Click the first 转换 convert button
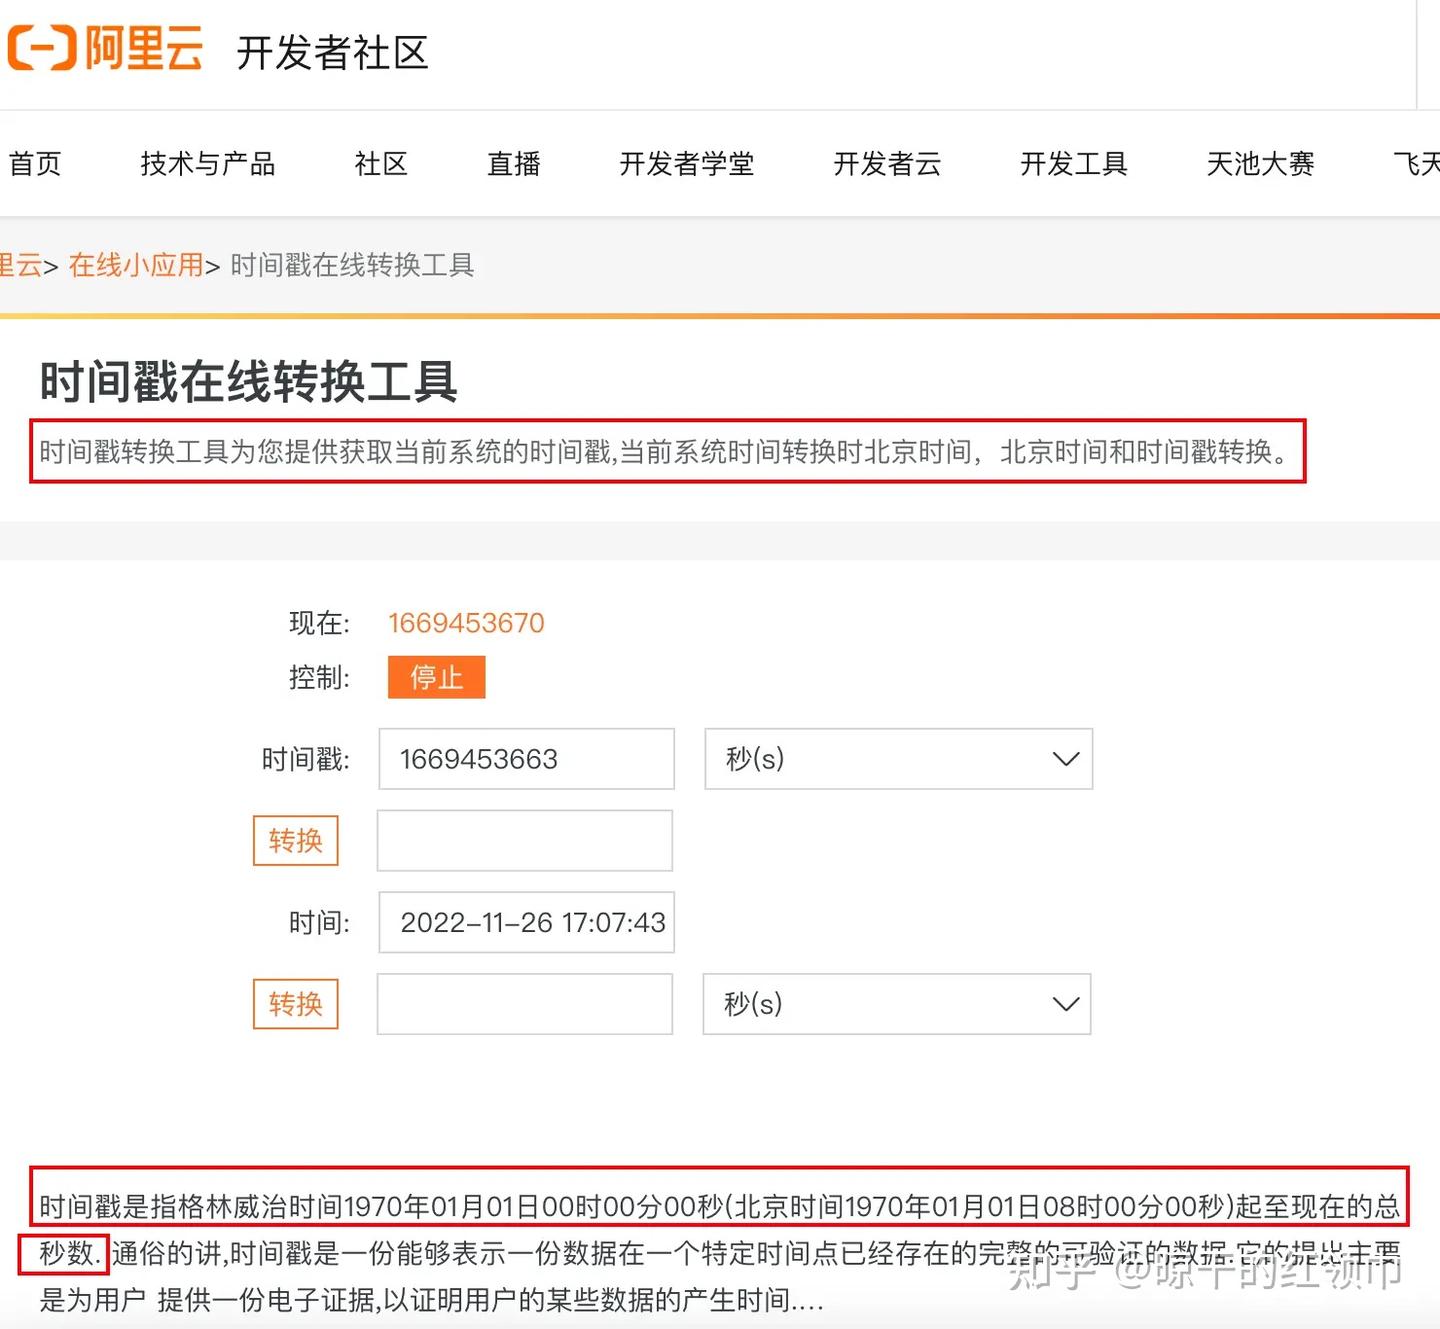The image size is (1440, 1329). pos(295,841)
